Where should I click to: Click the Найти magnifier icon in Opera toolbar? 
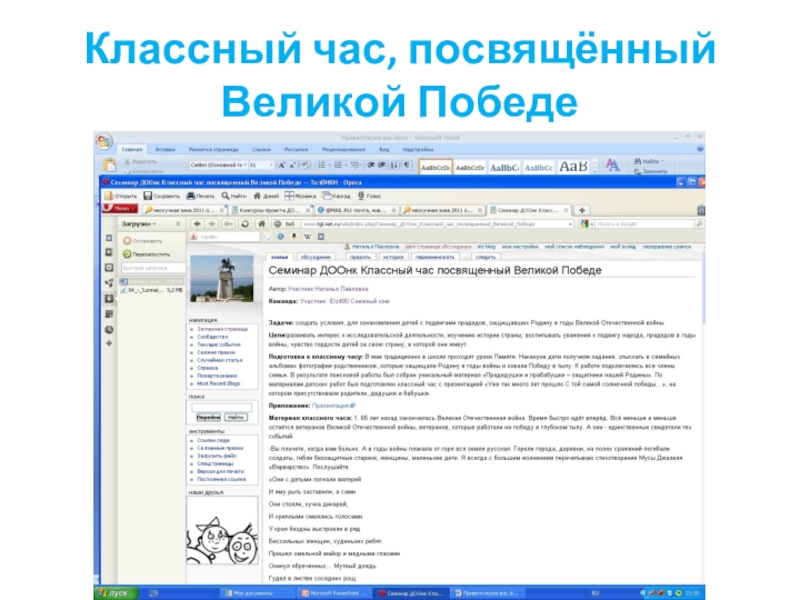(225, 196)
